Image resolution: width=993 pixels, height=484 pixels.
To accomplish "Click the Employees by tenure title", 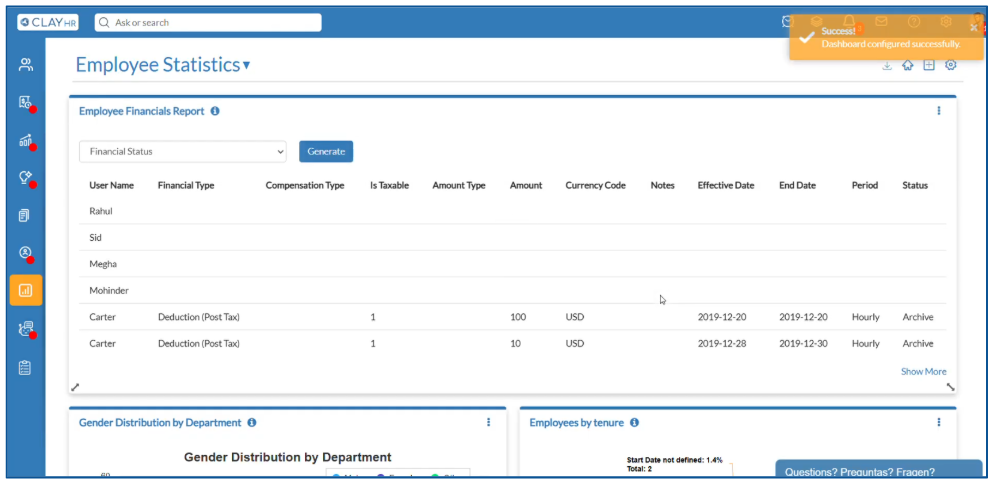I will pos(576,423).
